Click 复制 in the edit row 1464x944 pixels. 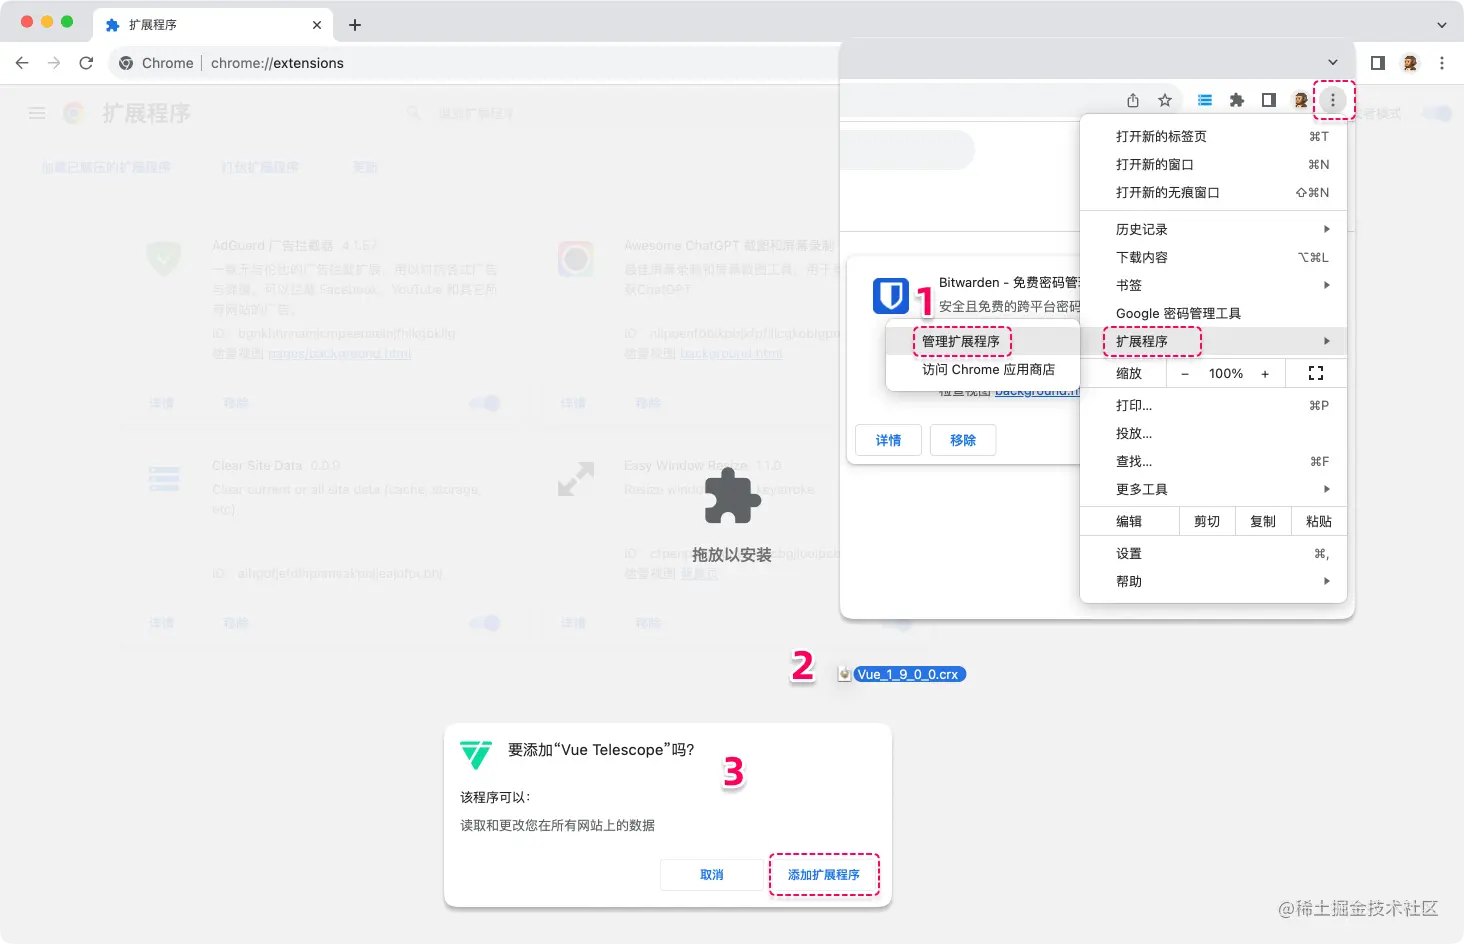pyautogui.click(x=1263, y=521)
